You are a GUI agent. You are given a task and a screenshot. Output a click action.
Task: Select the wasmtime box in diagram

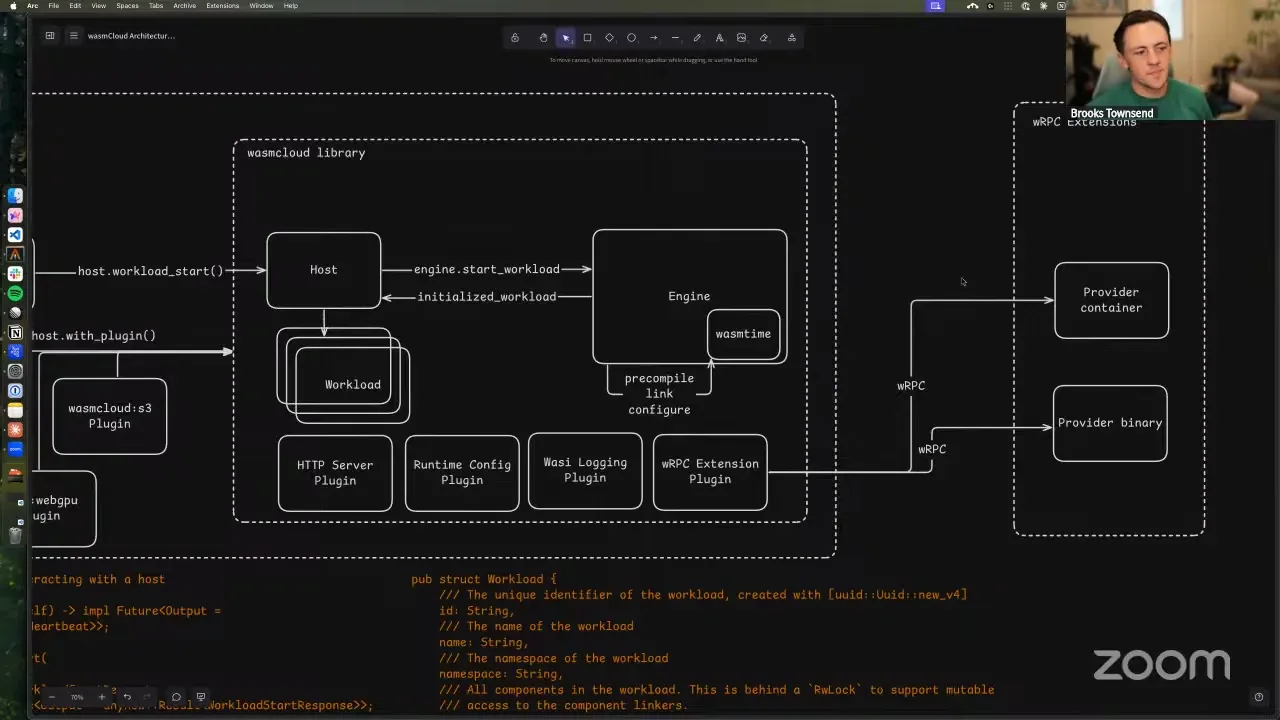[743, 334]
